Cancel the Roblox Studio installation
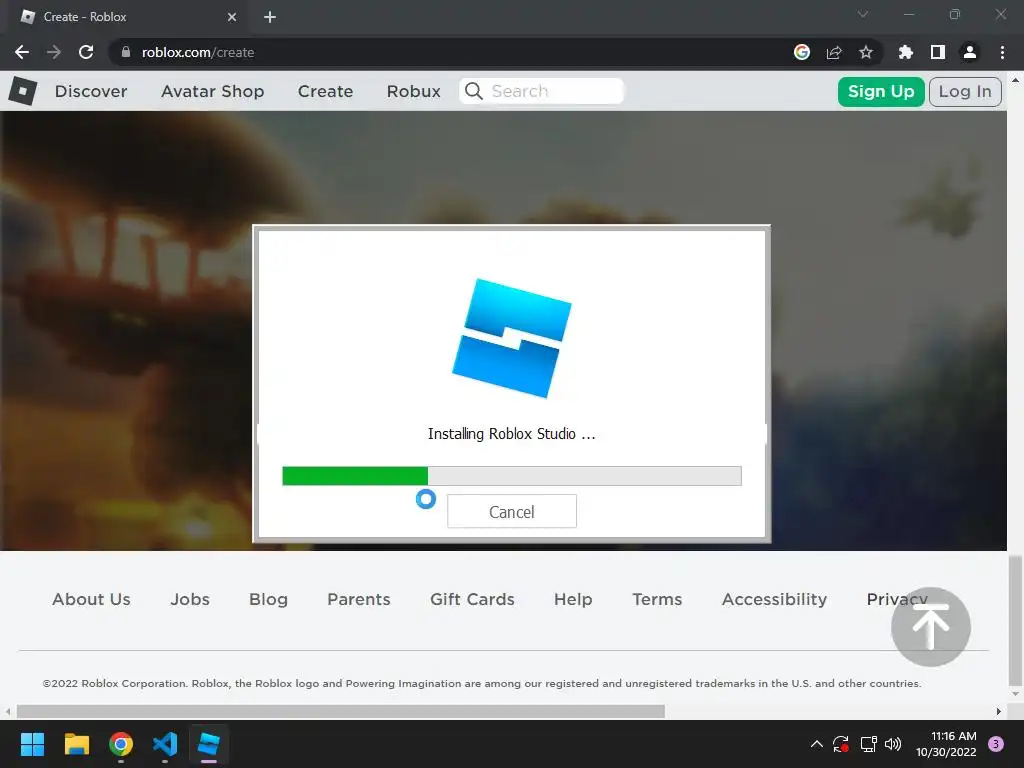Viewport: 1024px width, 768px height. [x=511, y=511]
